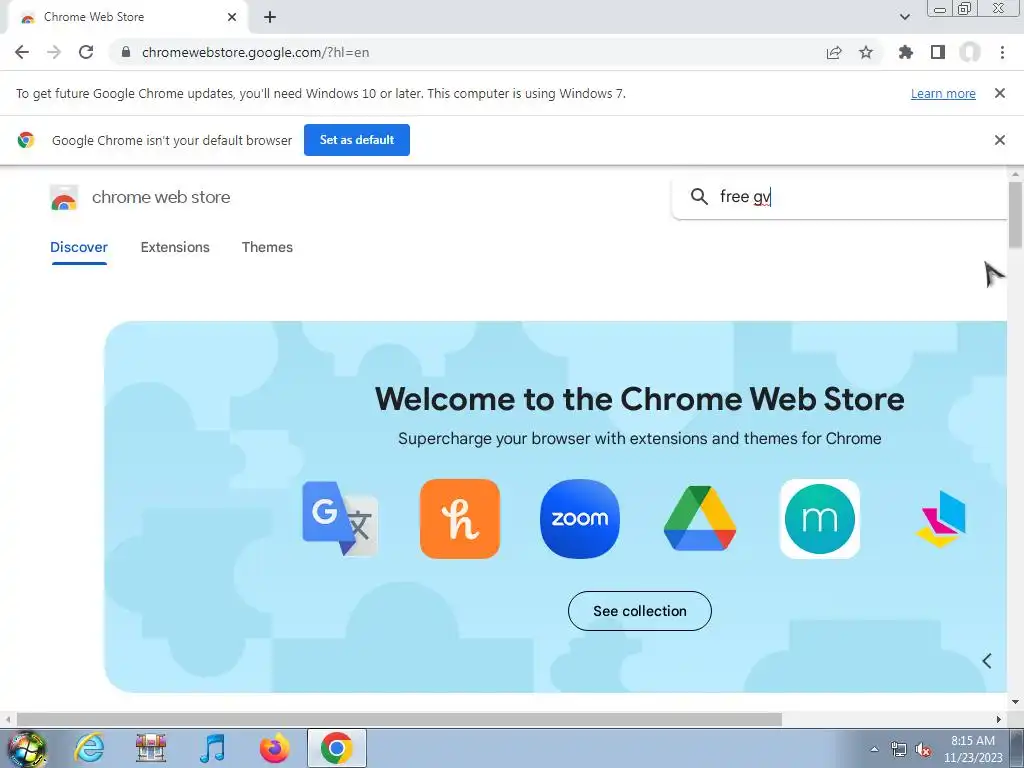Click the taskbar clock showing 8:15 AM
Viewport: 1024px width, 768px height.
click(972, 749)
